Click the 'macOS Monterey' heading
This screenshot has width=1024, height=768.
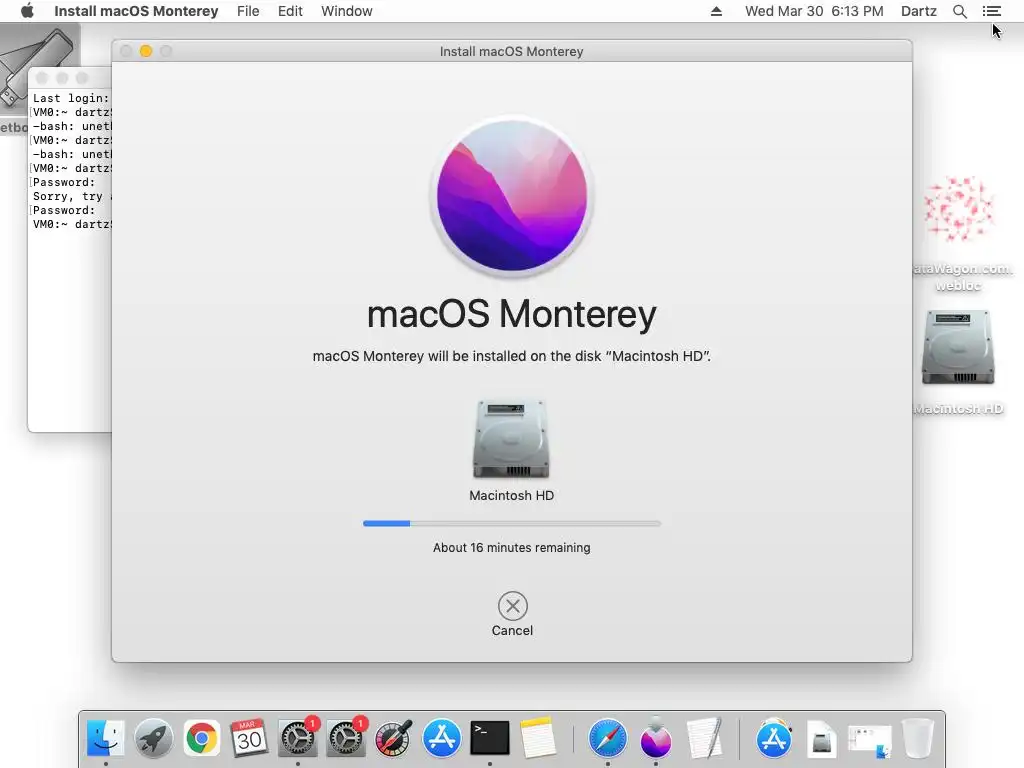point(512,314)
